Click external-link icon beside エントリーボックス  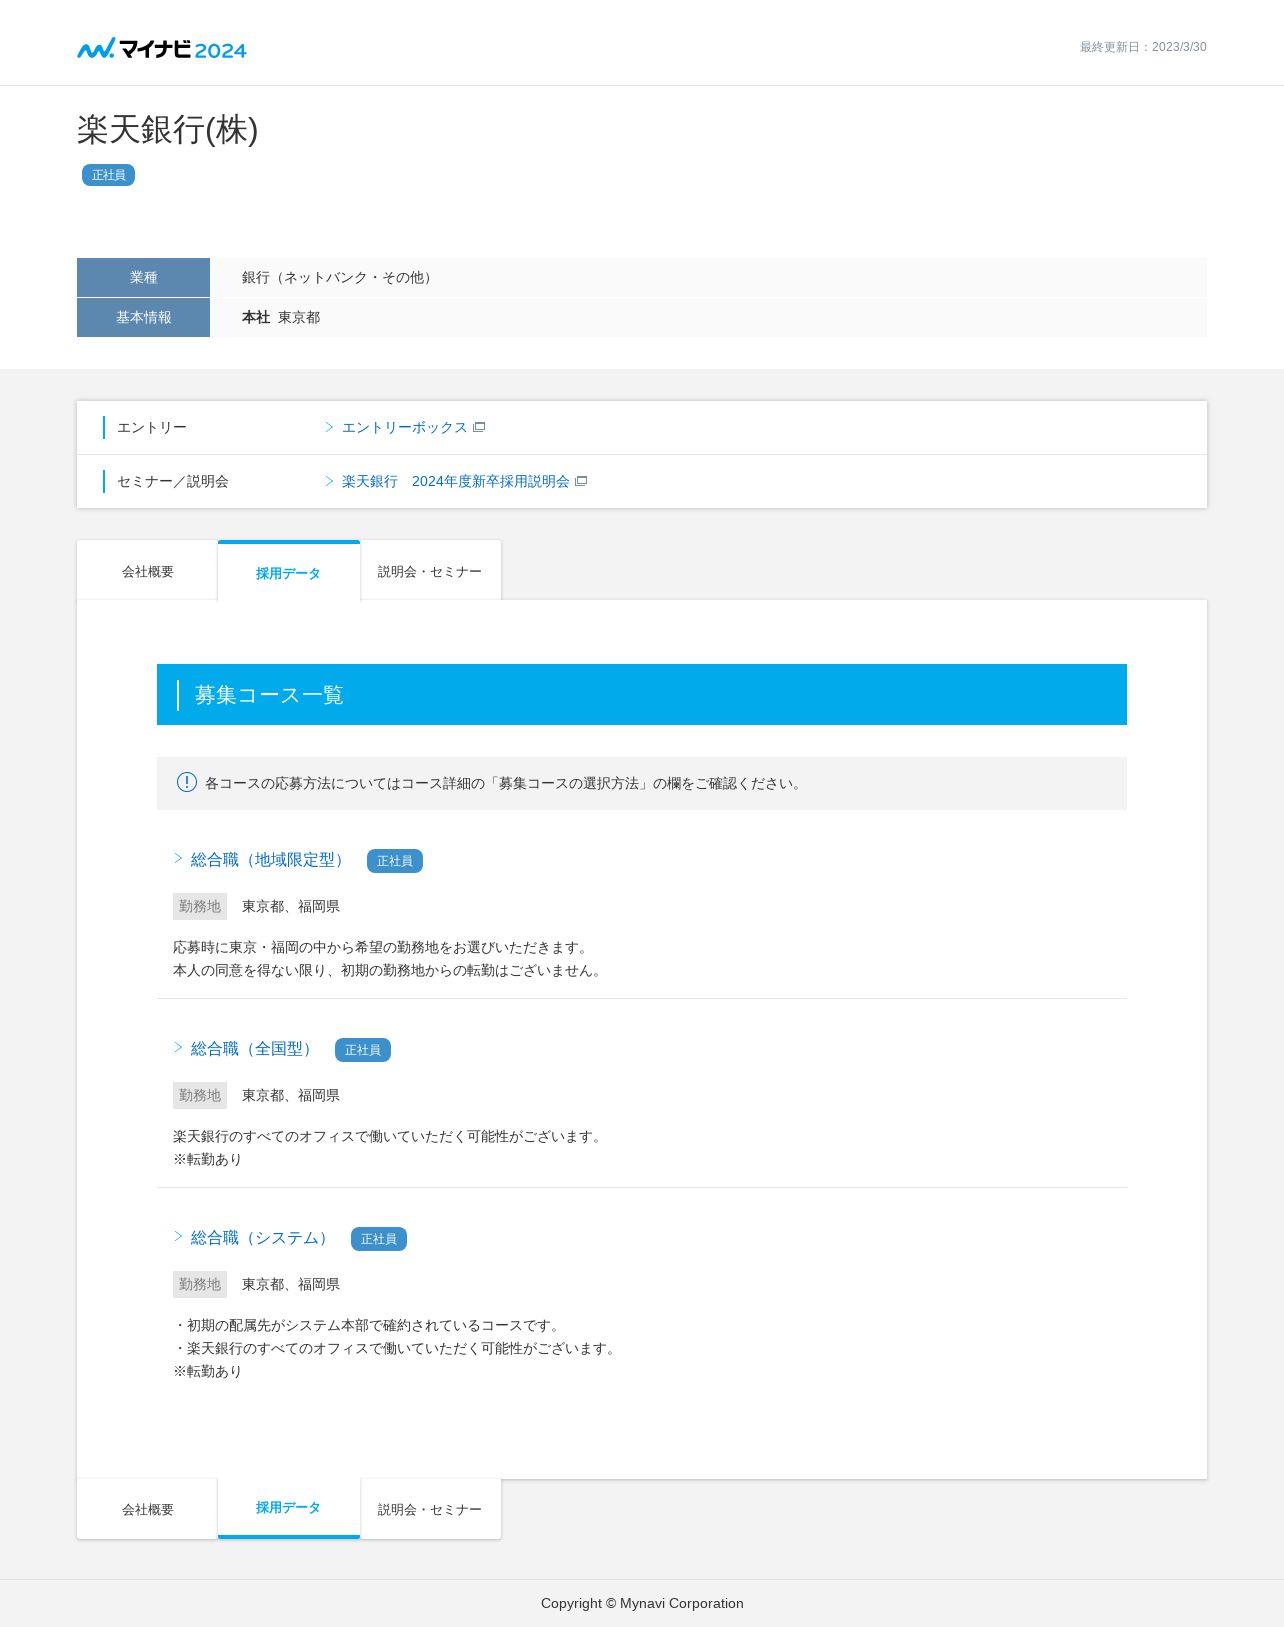[x=479, y=427]
